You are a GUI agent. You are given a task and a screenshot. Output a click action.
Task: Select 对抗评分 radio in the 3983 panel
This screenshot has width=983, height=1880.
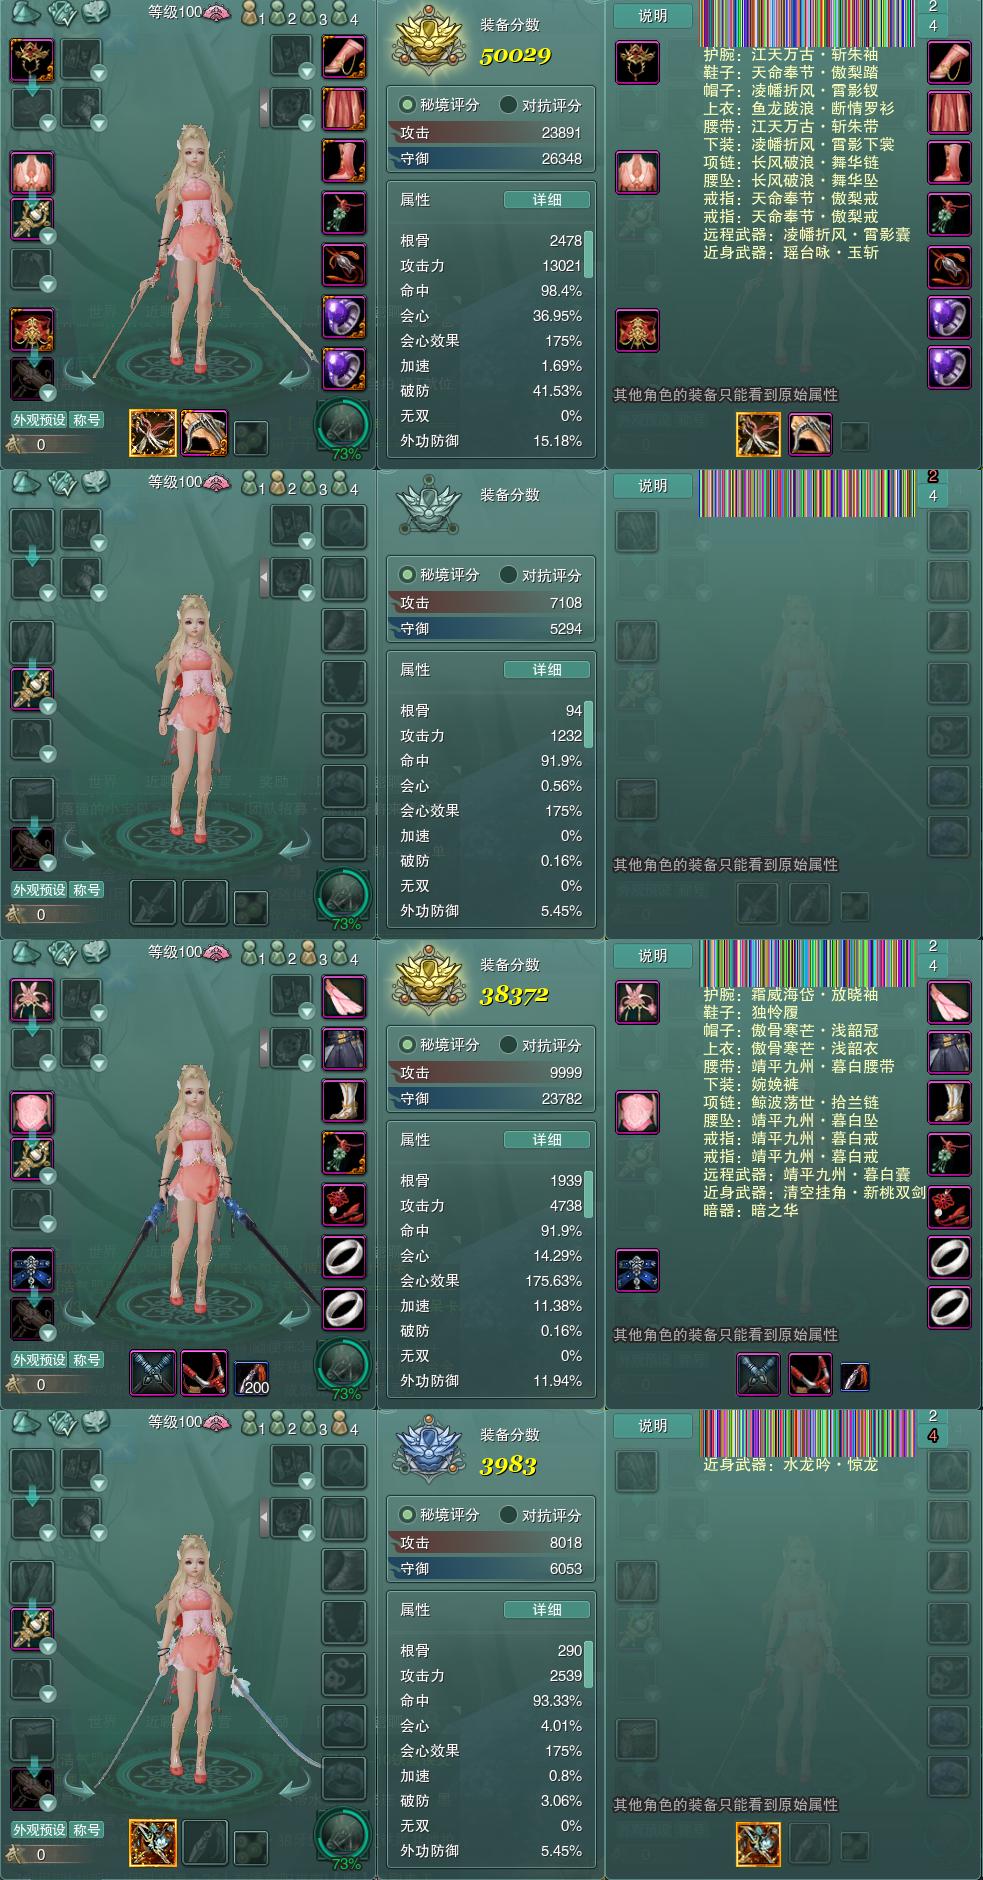508,1514
